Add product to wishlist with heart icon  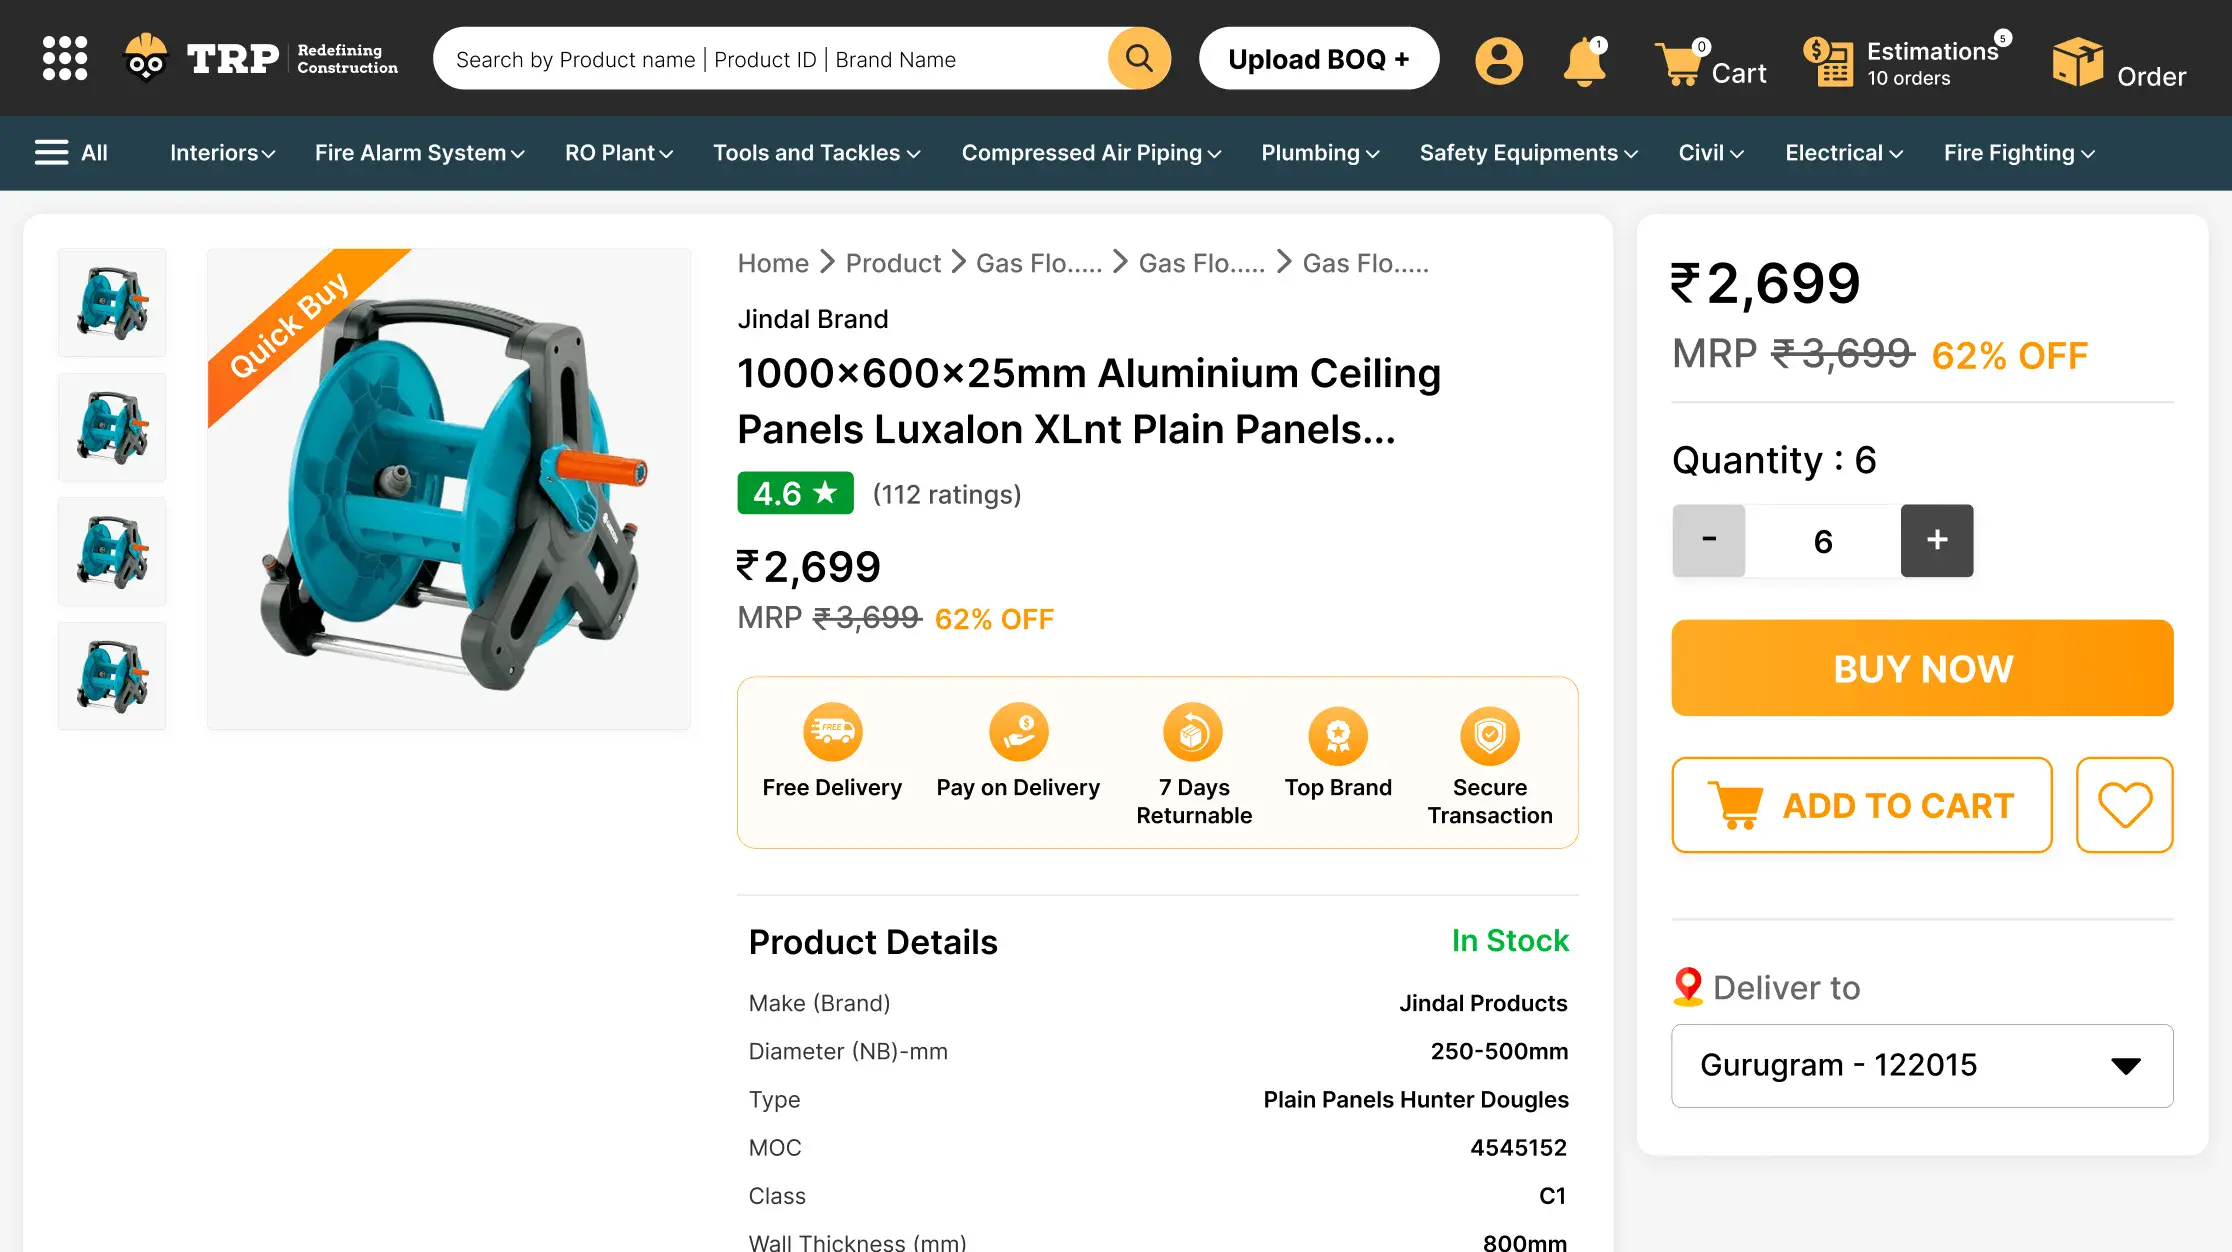[x=2124, y=805]
